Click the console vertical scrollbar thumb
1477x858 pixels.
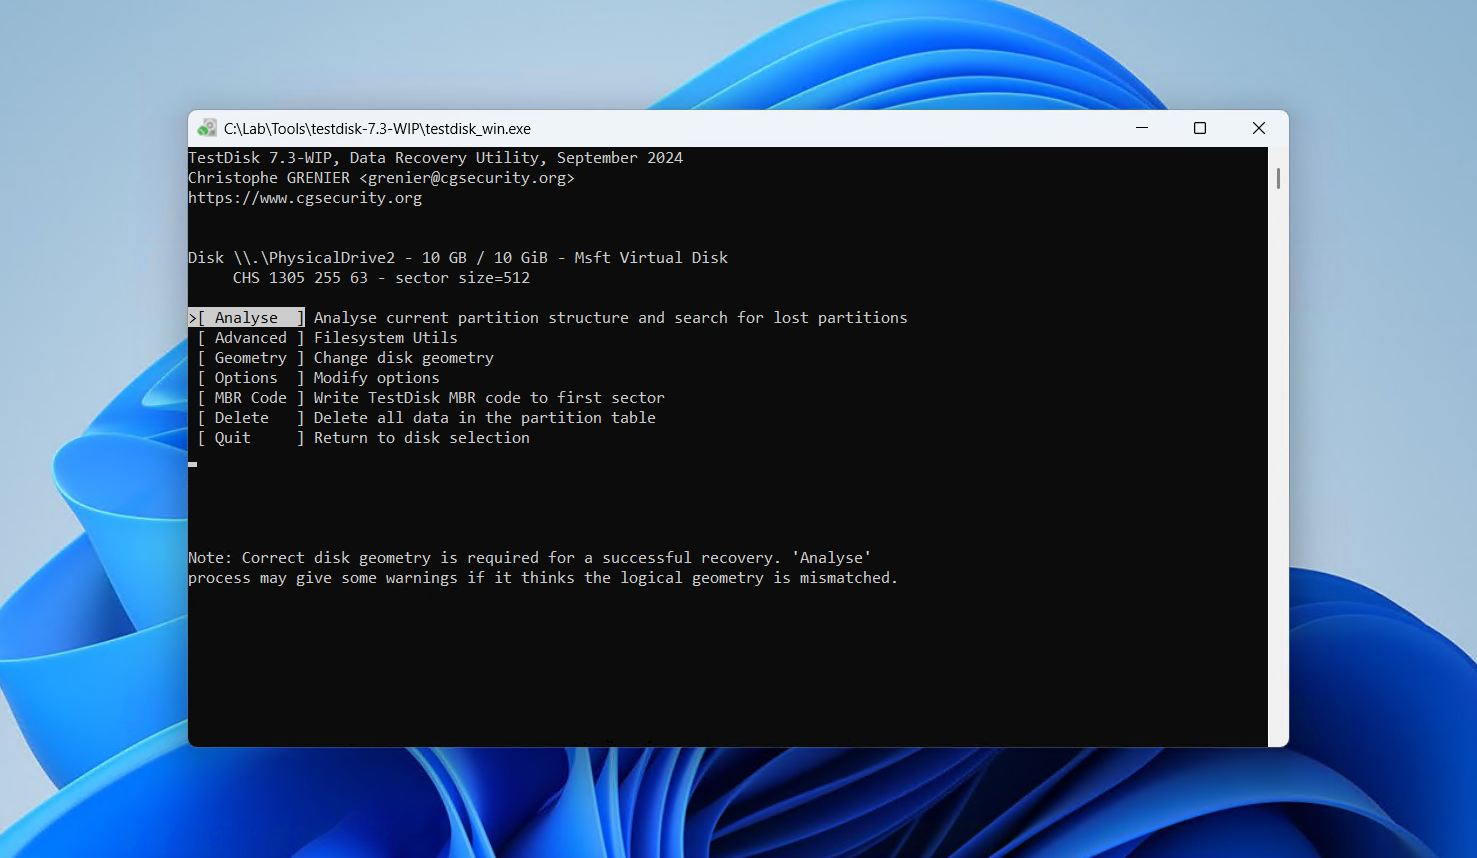pos(1278,179)
